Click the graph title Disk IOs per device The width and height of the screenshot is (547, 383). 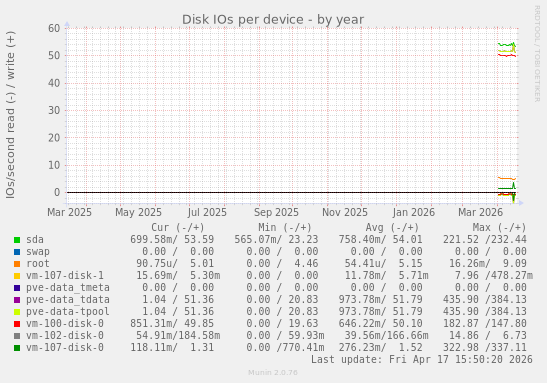pyautogui.click(x=273, y=20)
